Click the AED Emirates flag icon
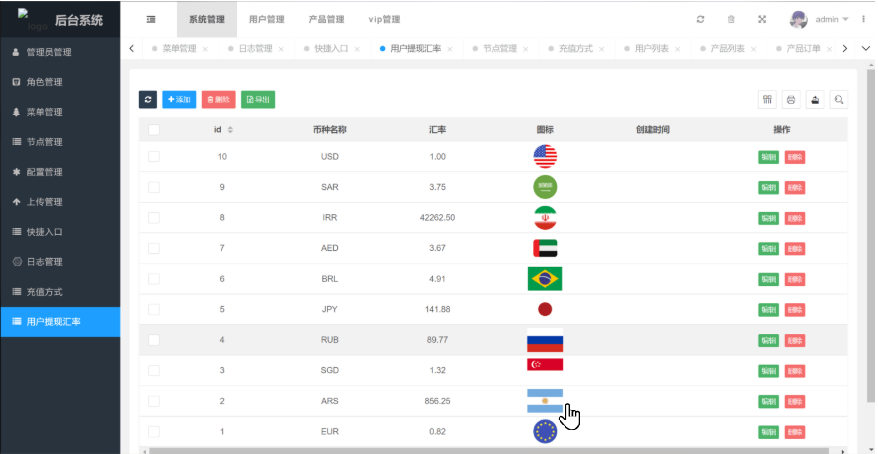Viewport: 878px width, 454px height. click(545, 248)
